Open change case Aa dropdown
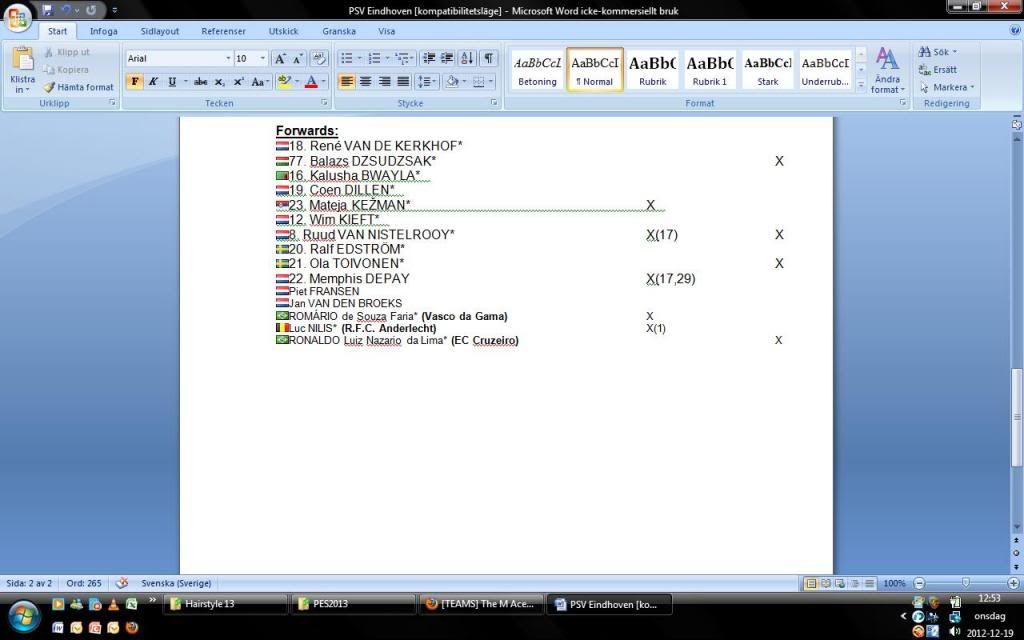 pos(261,82)
